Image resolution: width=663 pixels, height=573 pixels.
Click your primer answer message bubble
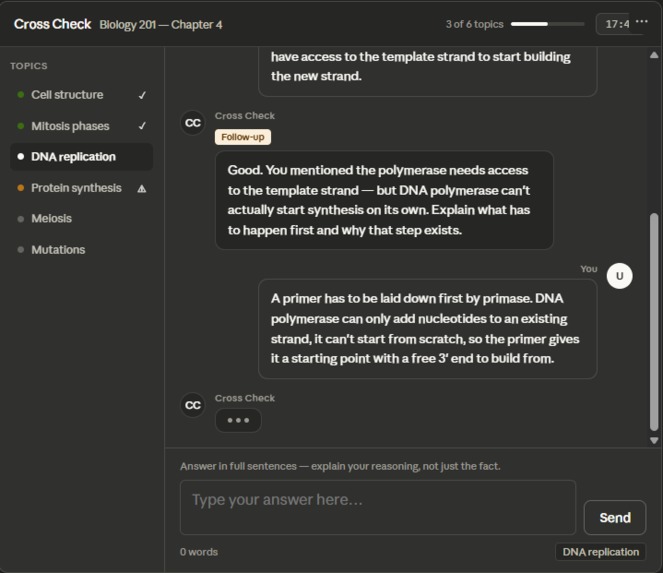(427, 329)
